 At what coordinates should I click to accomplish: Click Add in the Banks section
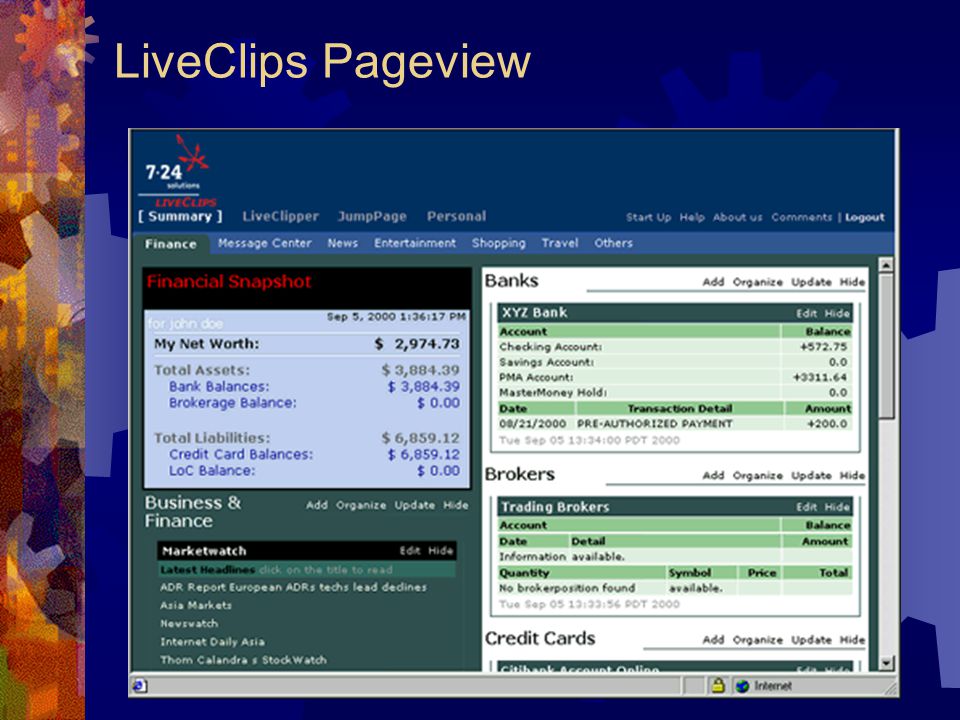tap(713, 282)
